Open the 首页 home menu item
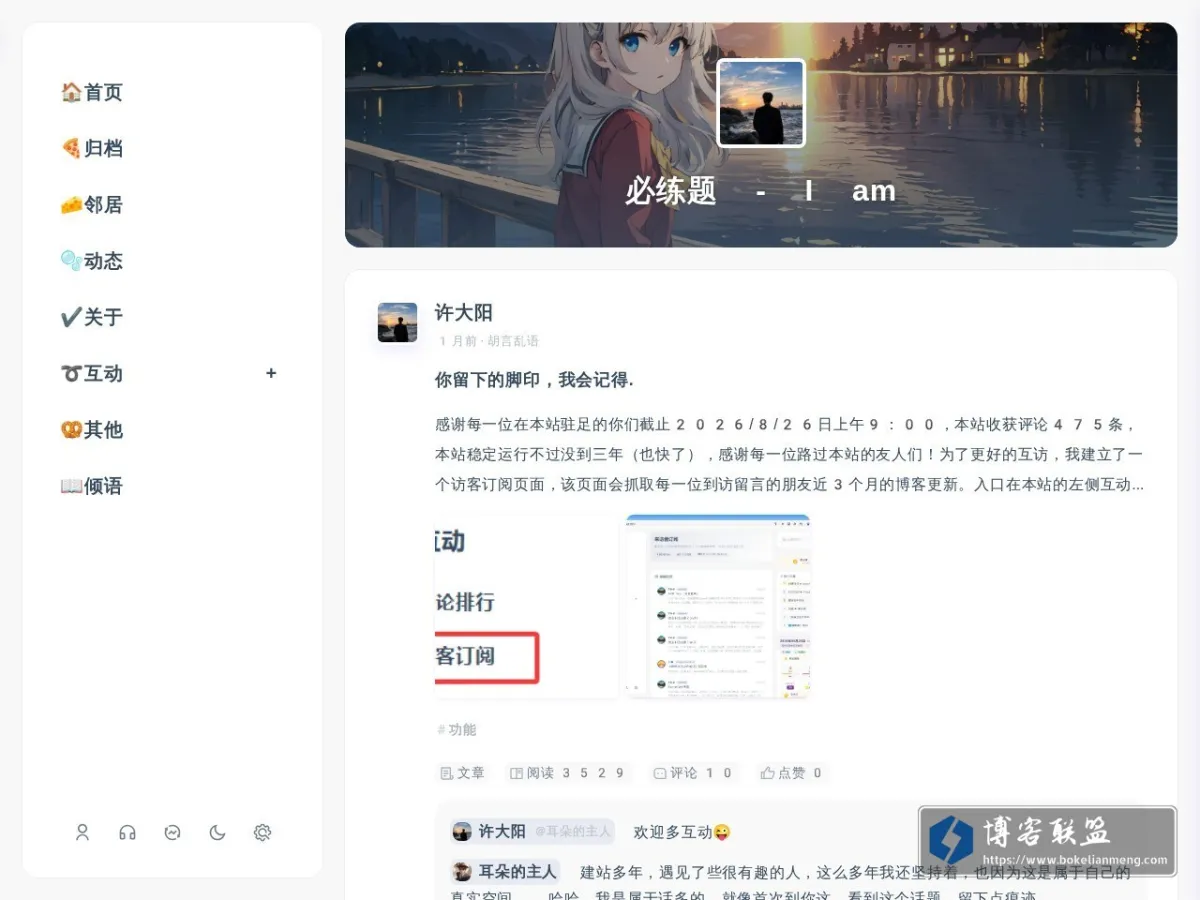This screenshot has height=900, width=1200. tap(92, 92)
